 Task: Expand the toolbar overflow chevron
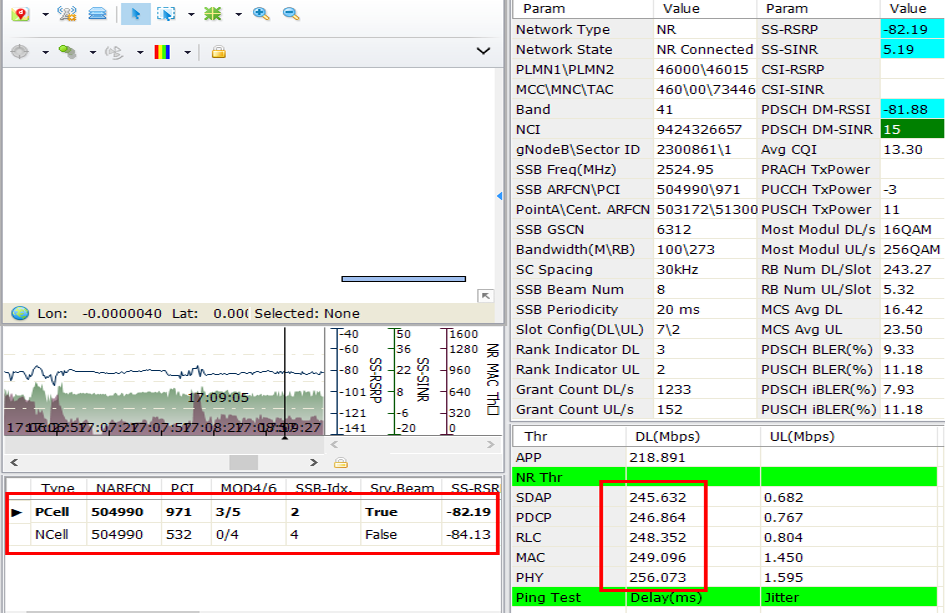pyautogui.click(x=483, y=51)
